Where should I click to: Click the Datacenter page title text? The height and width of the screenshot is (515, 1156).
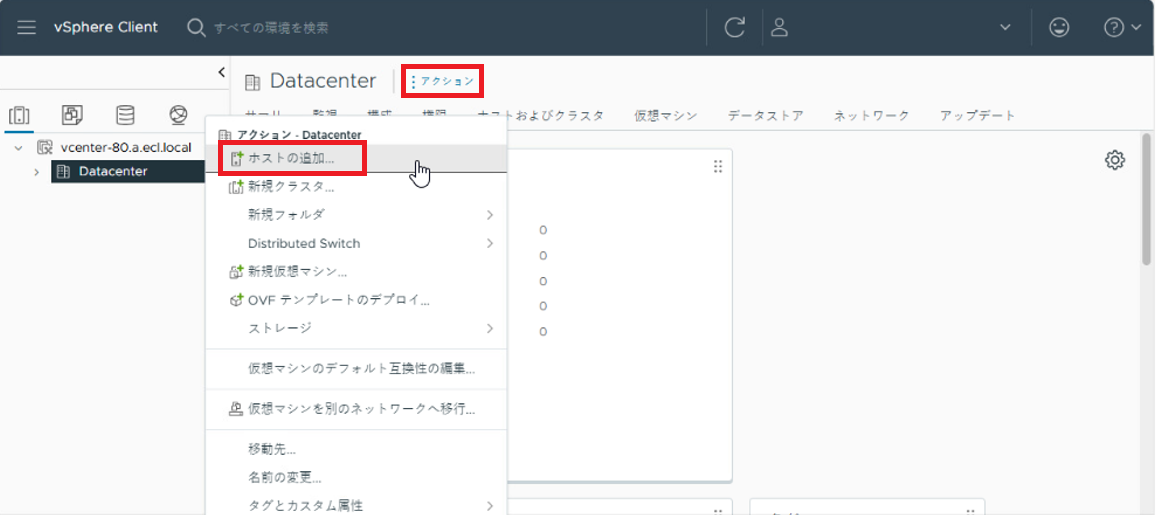[x=323, y=81]
